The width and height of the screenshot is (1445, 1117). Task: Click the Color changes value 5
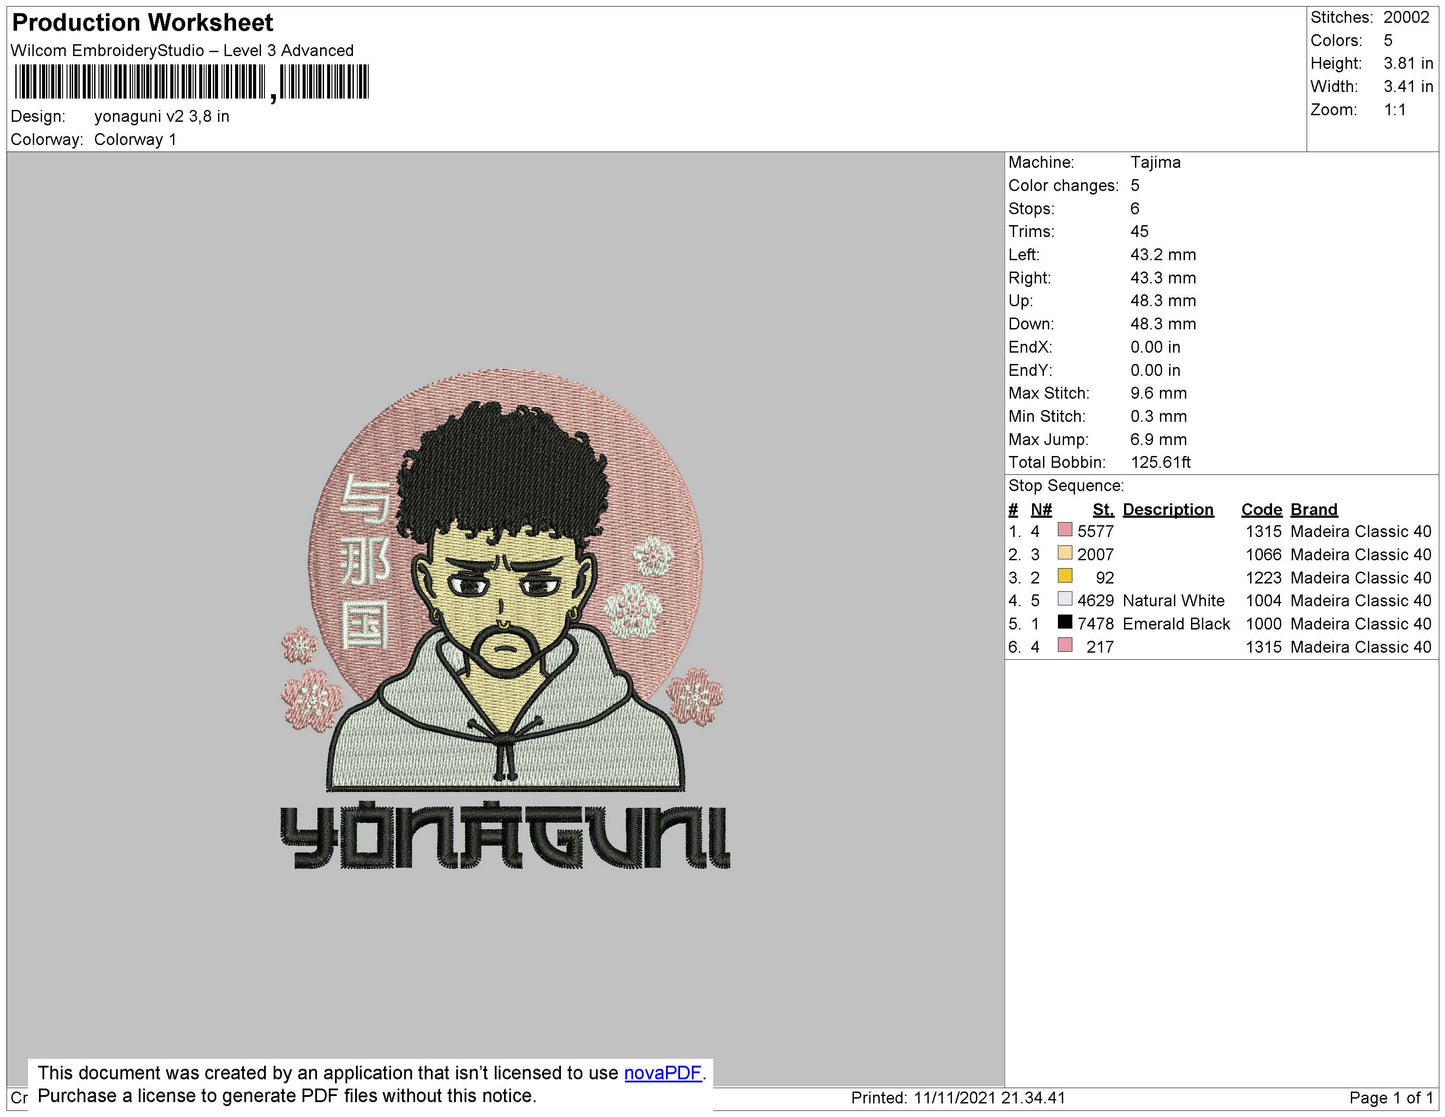point(1135,185)
